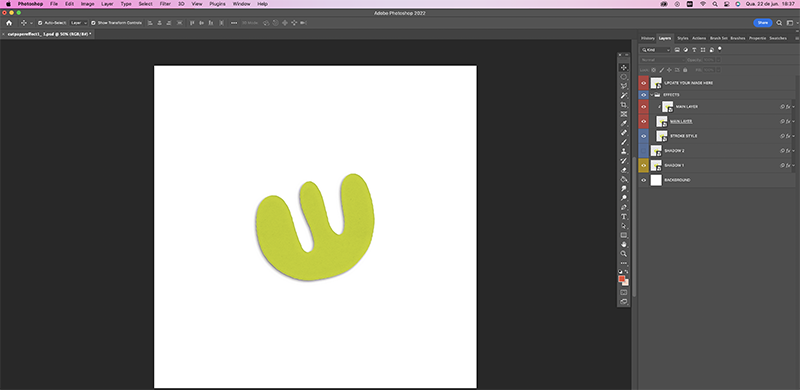Click the default colors mini icon
800x390 pixels.
click(620, 272)
